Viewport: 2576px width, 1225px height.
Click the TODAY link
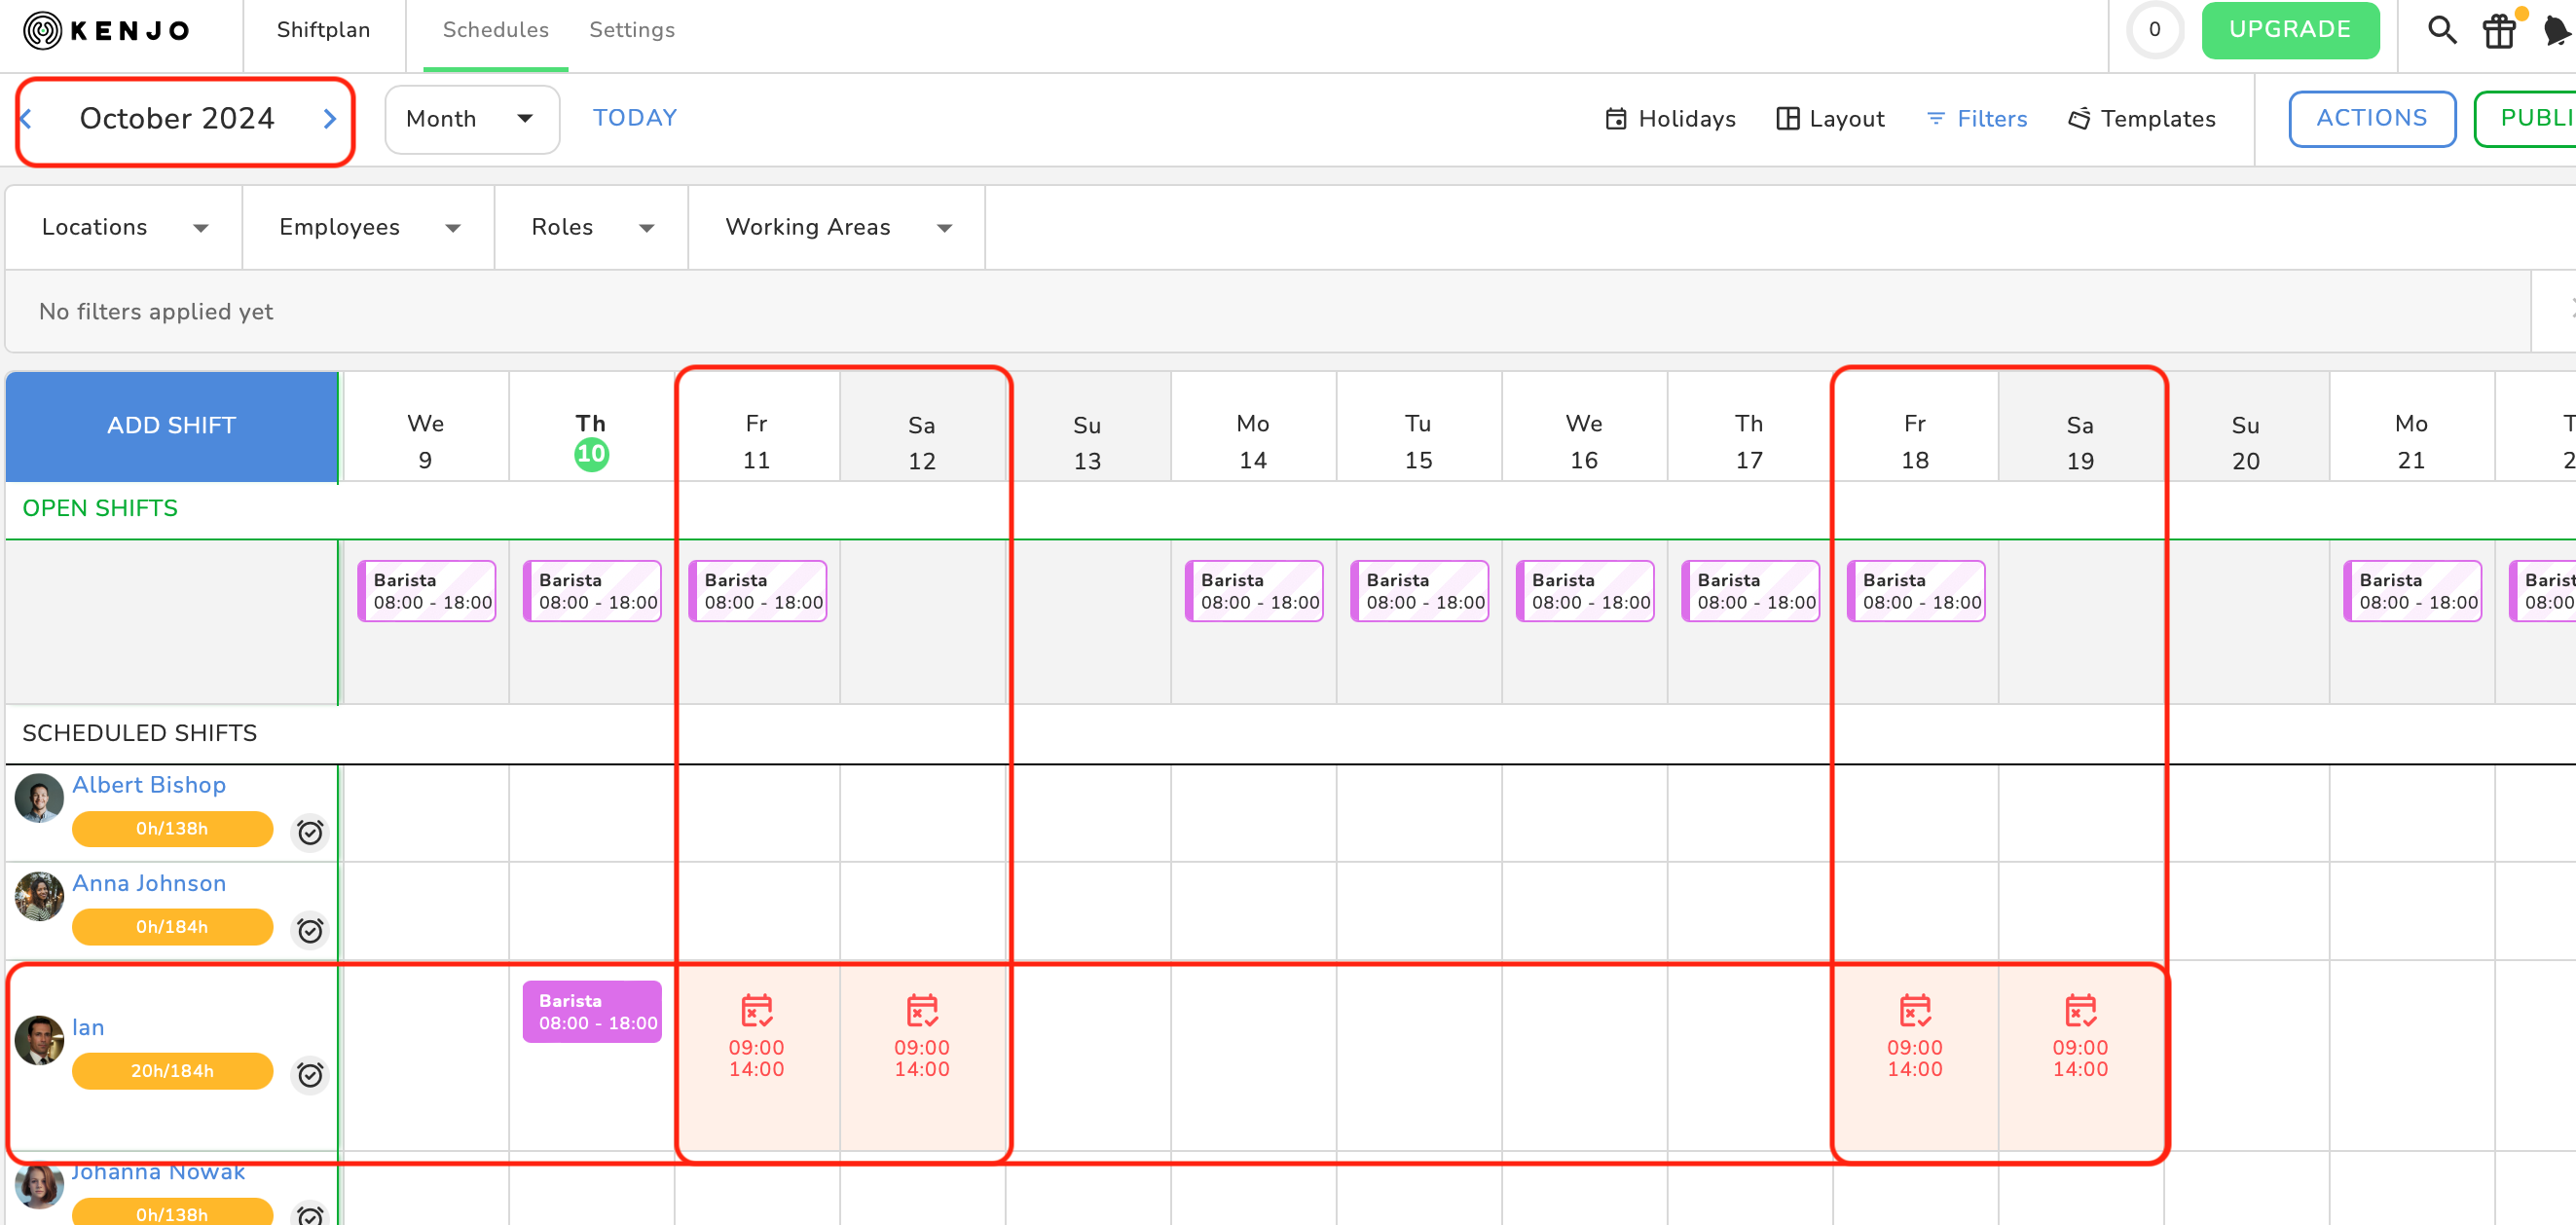tap(634, 118)
